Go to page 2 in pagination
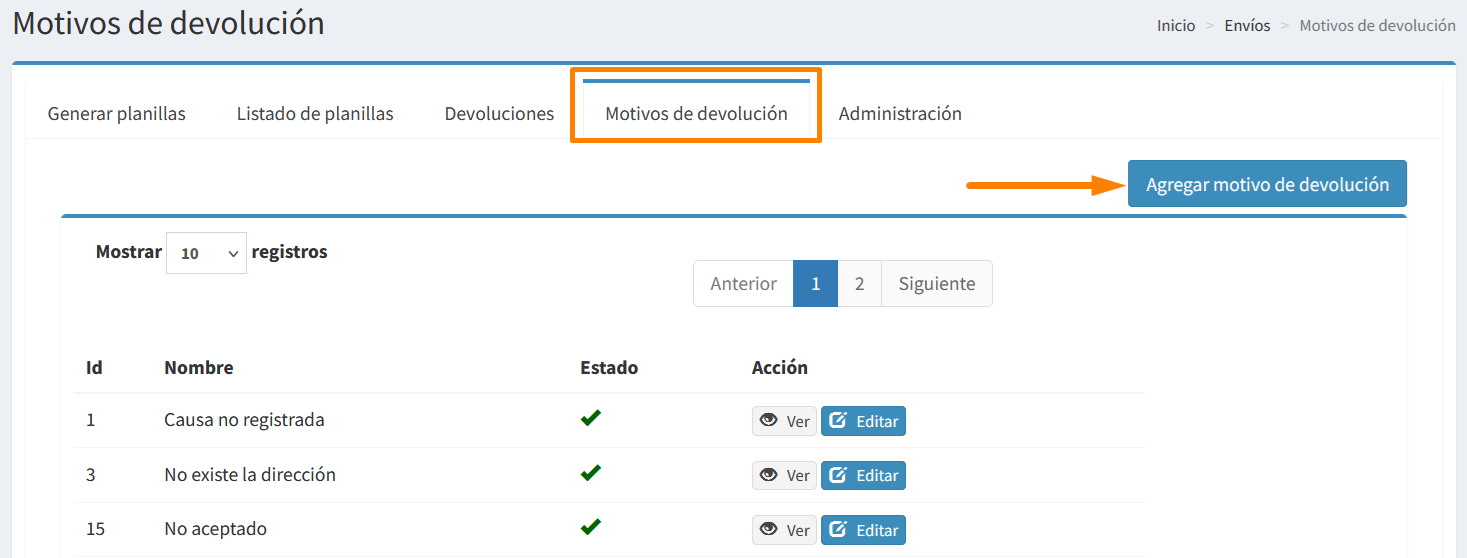The width and height of the screenshot is (1467, 558). point(859,283)
